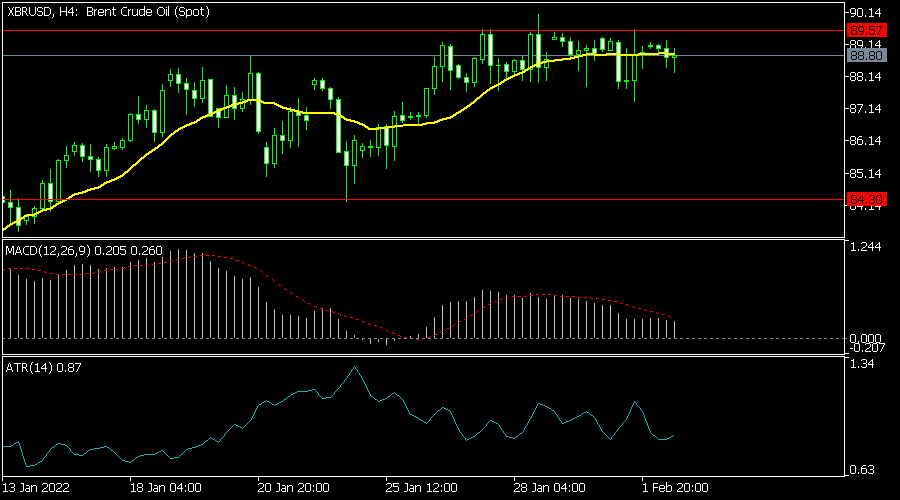
Task: Click the 13 Jan 2022 date label
Action: (x=36, y=488)
